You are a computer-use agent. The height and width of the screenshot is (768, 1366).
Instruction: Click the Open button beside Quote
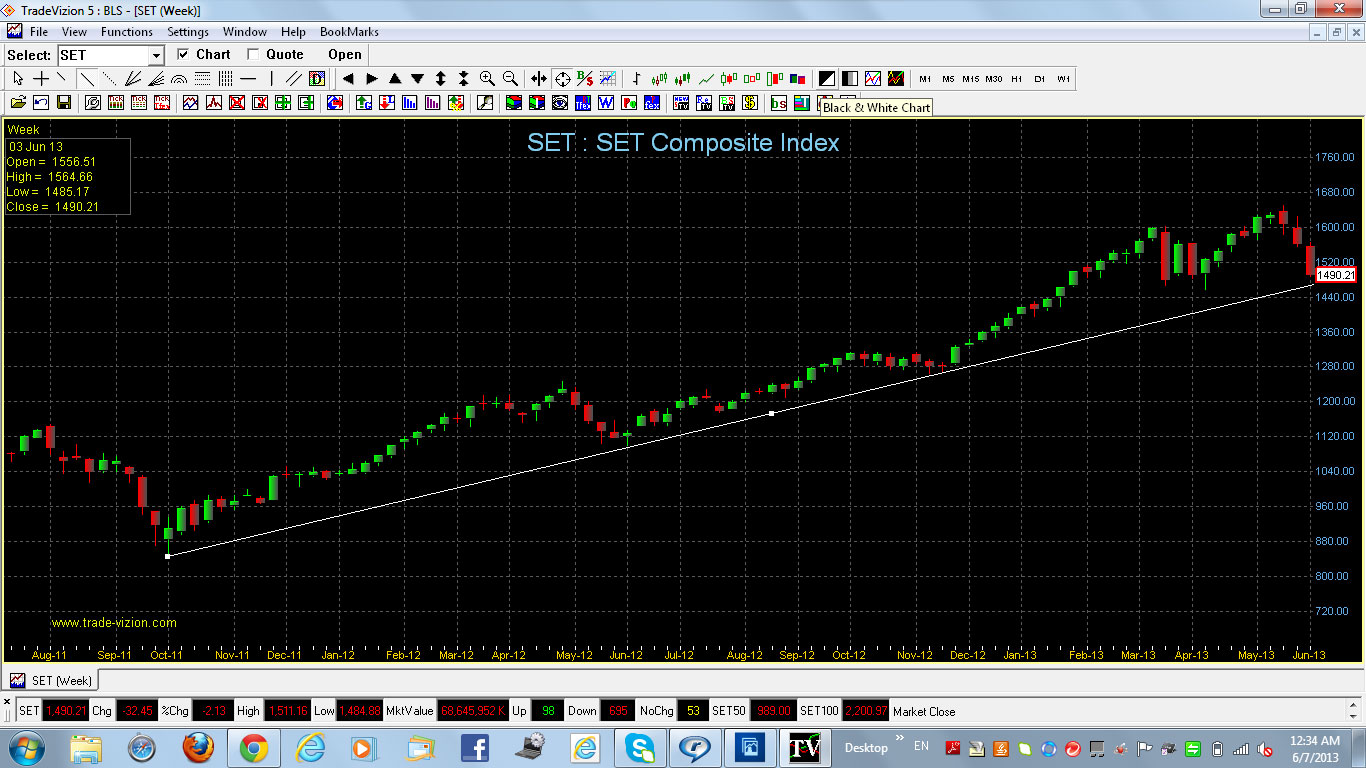[345, 54]
